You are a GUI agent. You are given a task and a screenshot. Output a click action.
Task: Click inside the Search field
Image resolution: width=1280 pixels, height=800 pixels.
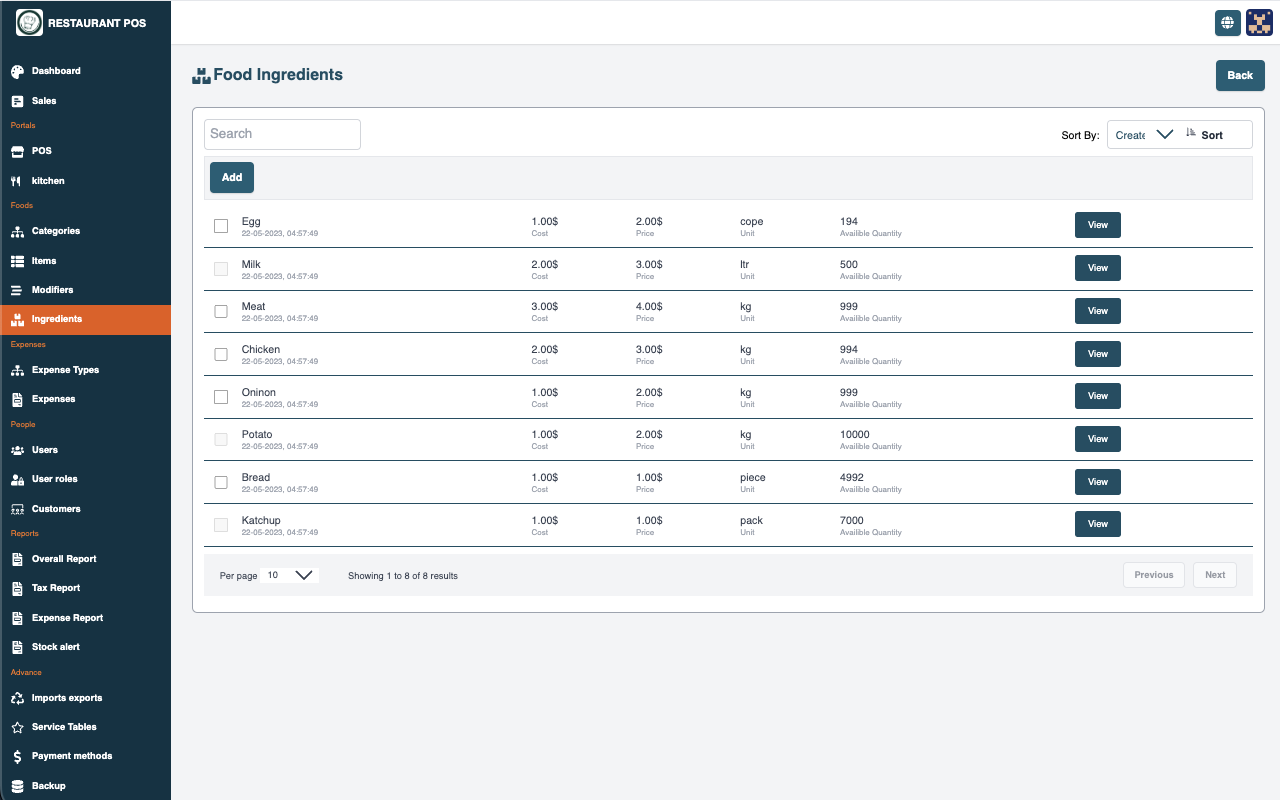tap(282, 134)
